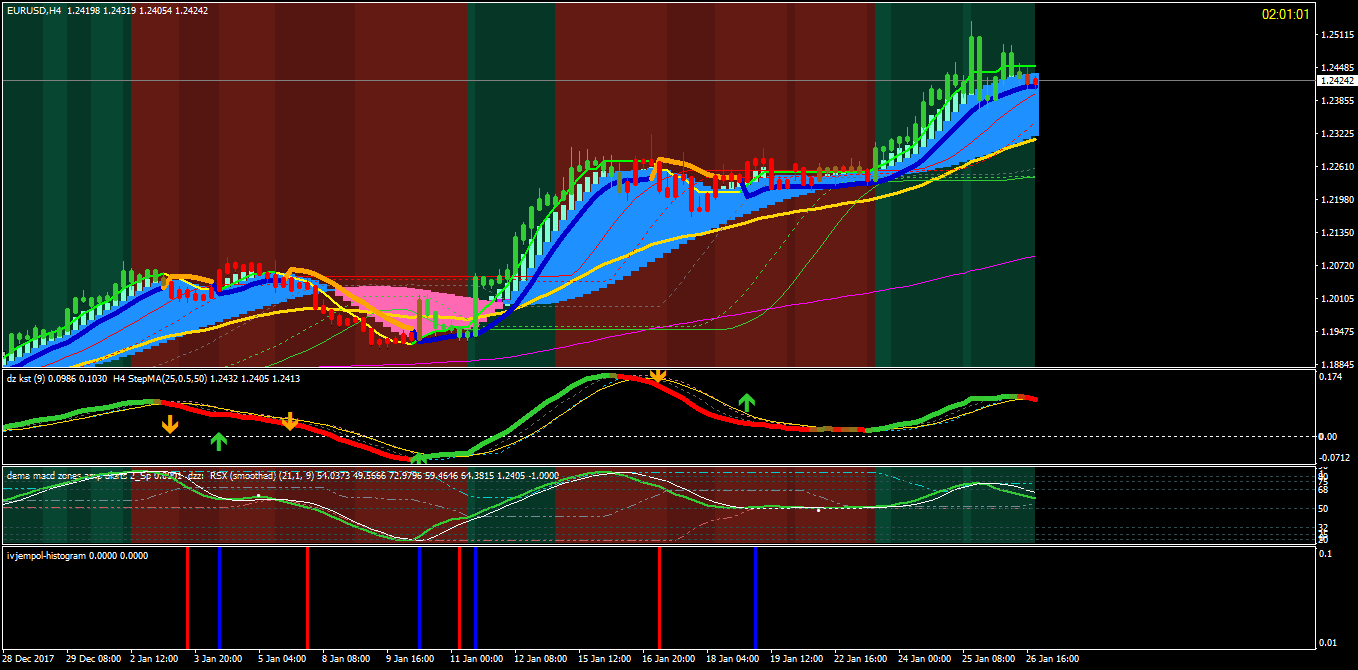Click the 12 Jan 08:00 date label
This screenshot has width=1358, height=670.
540,659
